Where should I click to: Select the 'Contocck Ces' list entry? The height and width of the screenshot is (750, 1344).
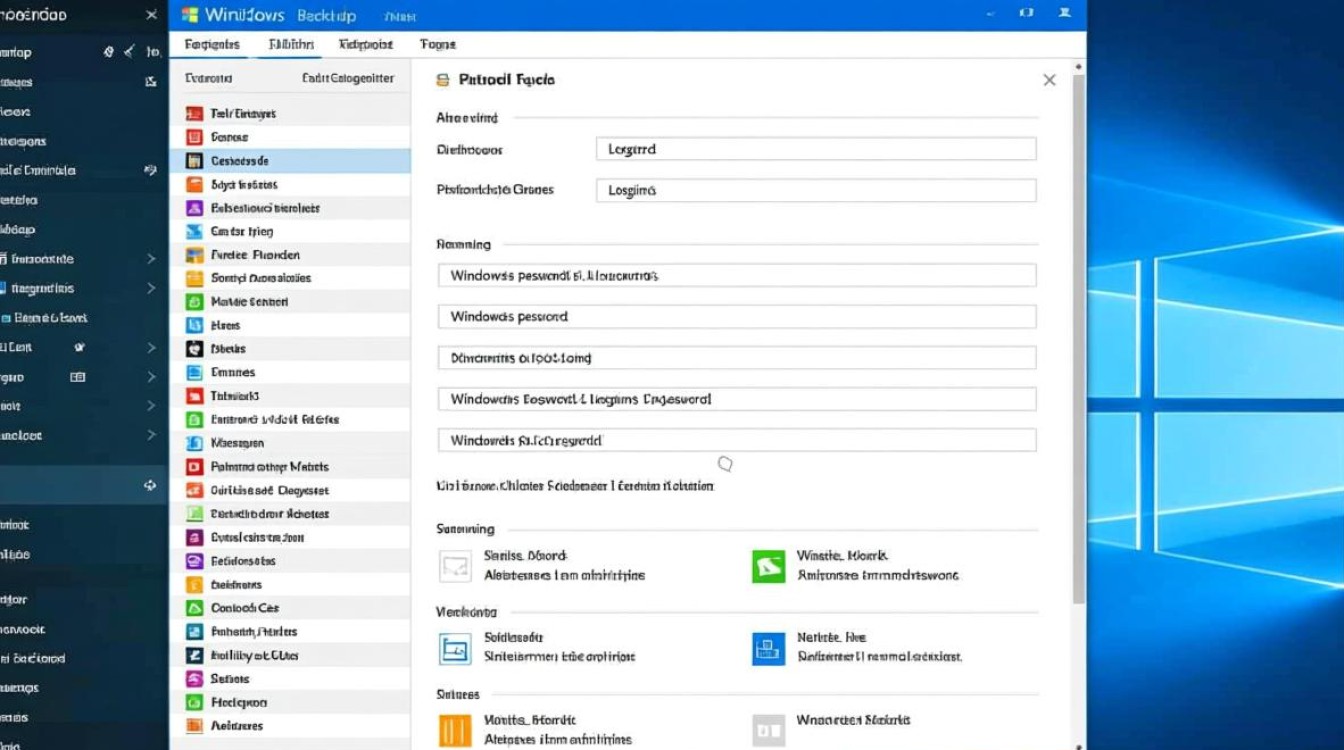245,608
